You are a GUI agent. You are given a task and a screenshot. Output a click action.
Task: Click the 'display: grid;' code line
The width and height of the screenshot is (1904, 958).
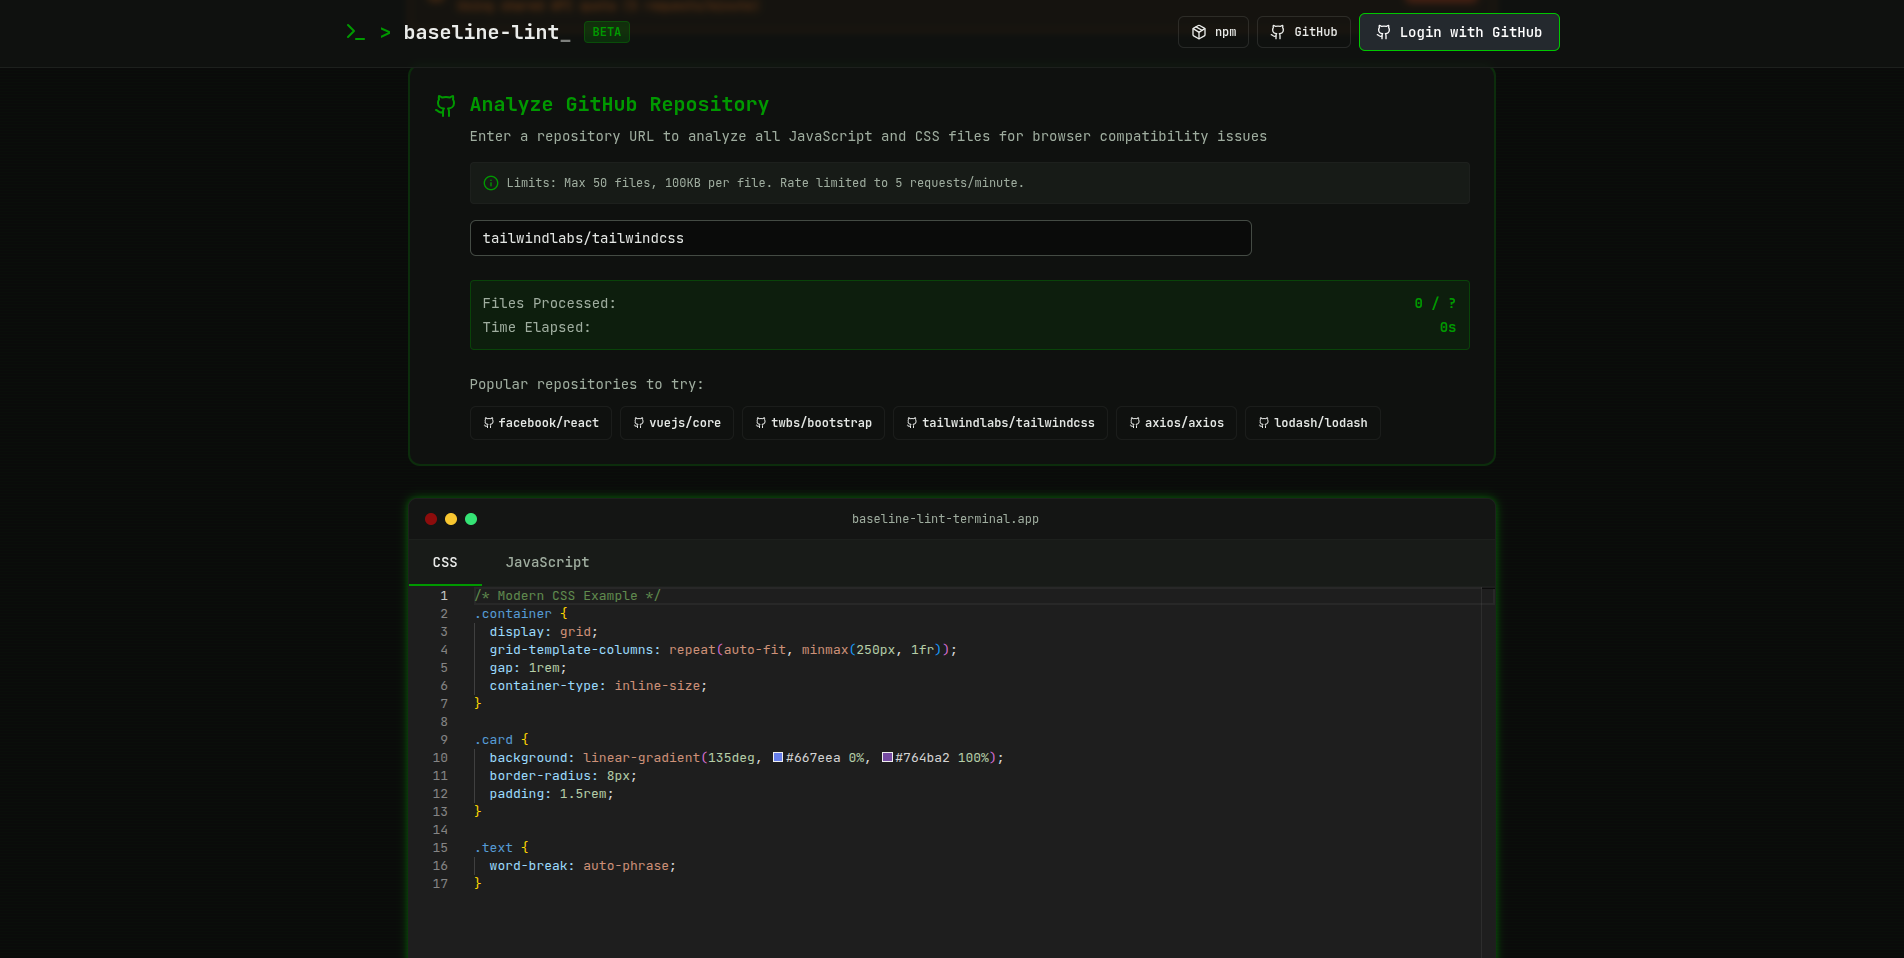543,632
